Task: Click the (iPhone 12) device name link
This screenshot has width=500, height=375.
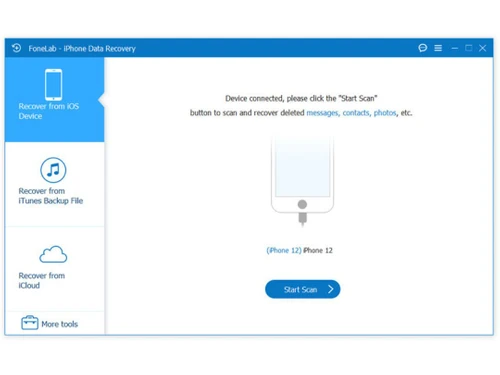Action: pos(284,250)
